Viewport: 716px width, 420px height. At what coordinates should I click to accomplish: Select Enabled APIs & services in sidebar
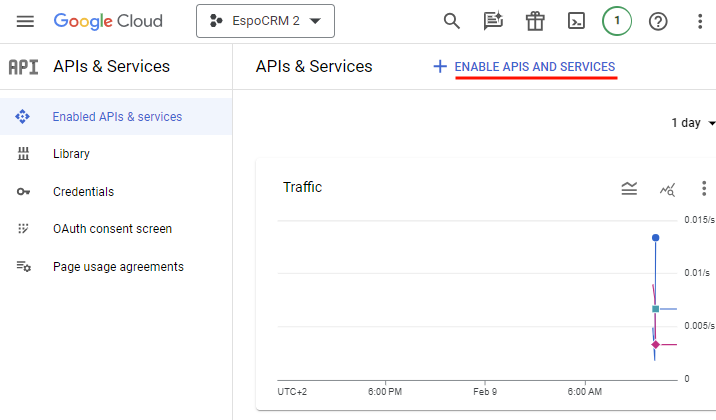(117, 117)
